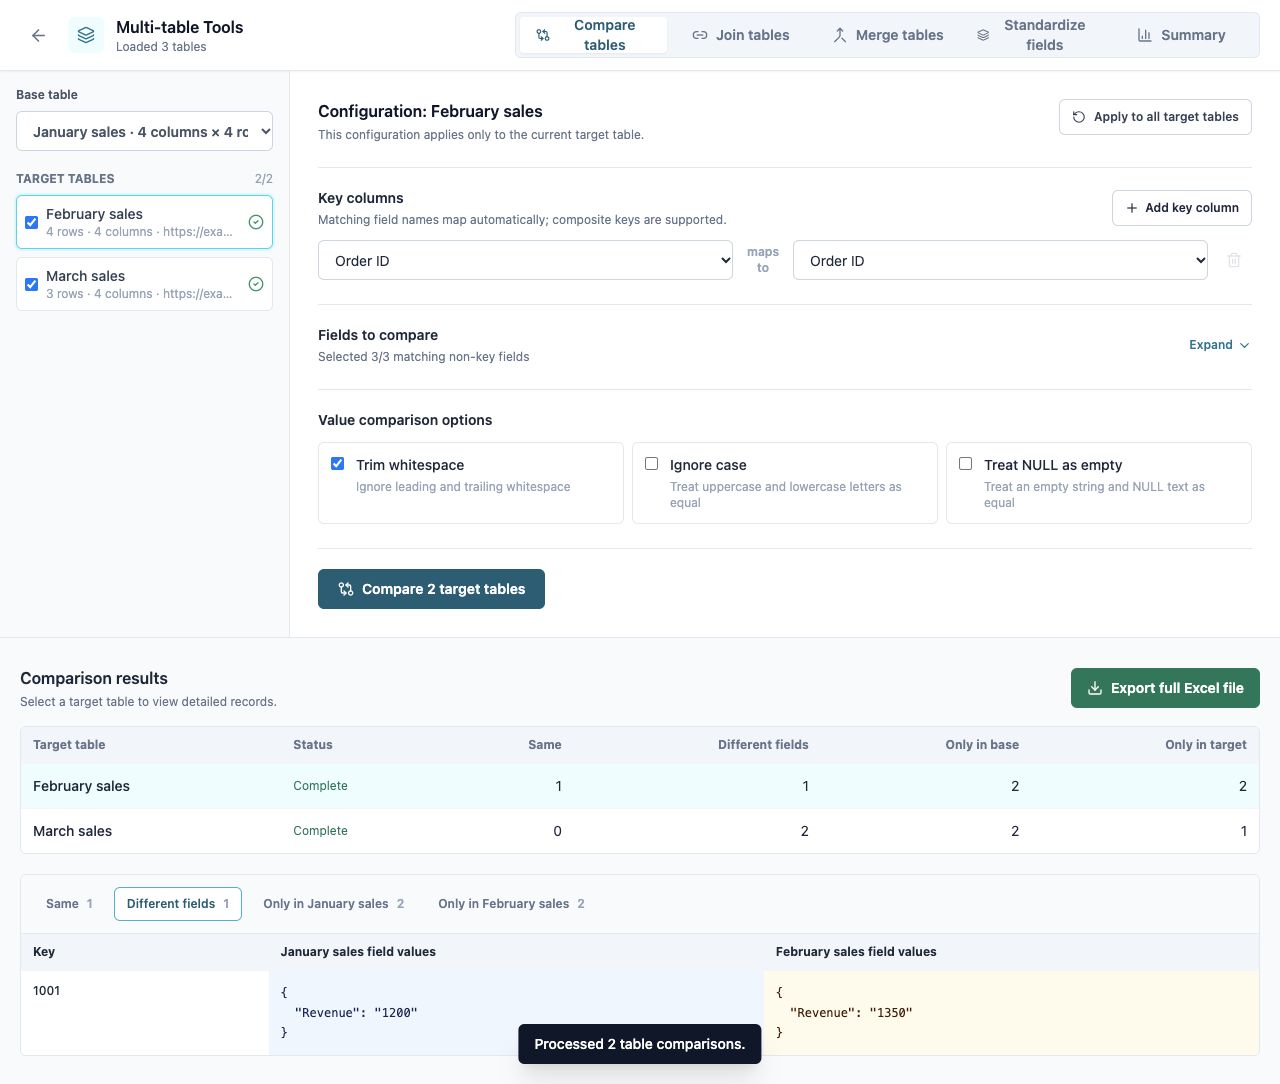This screenshot has width=1280, height=1084.
Task: Select the Only in January sales tab
Action: [334, 904]
